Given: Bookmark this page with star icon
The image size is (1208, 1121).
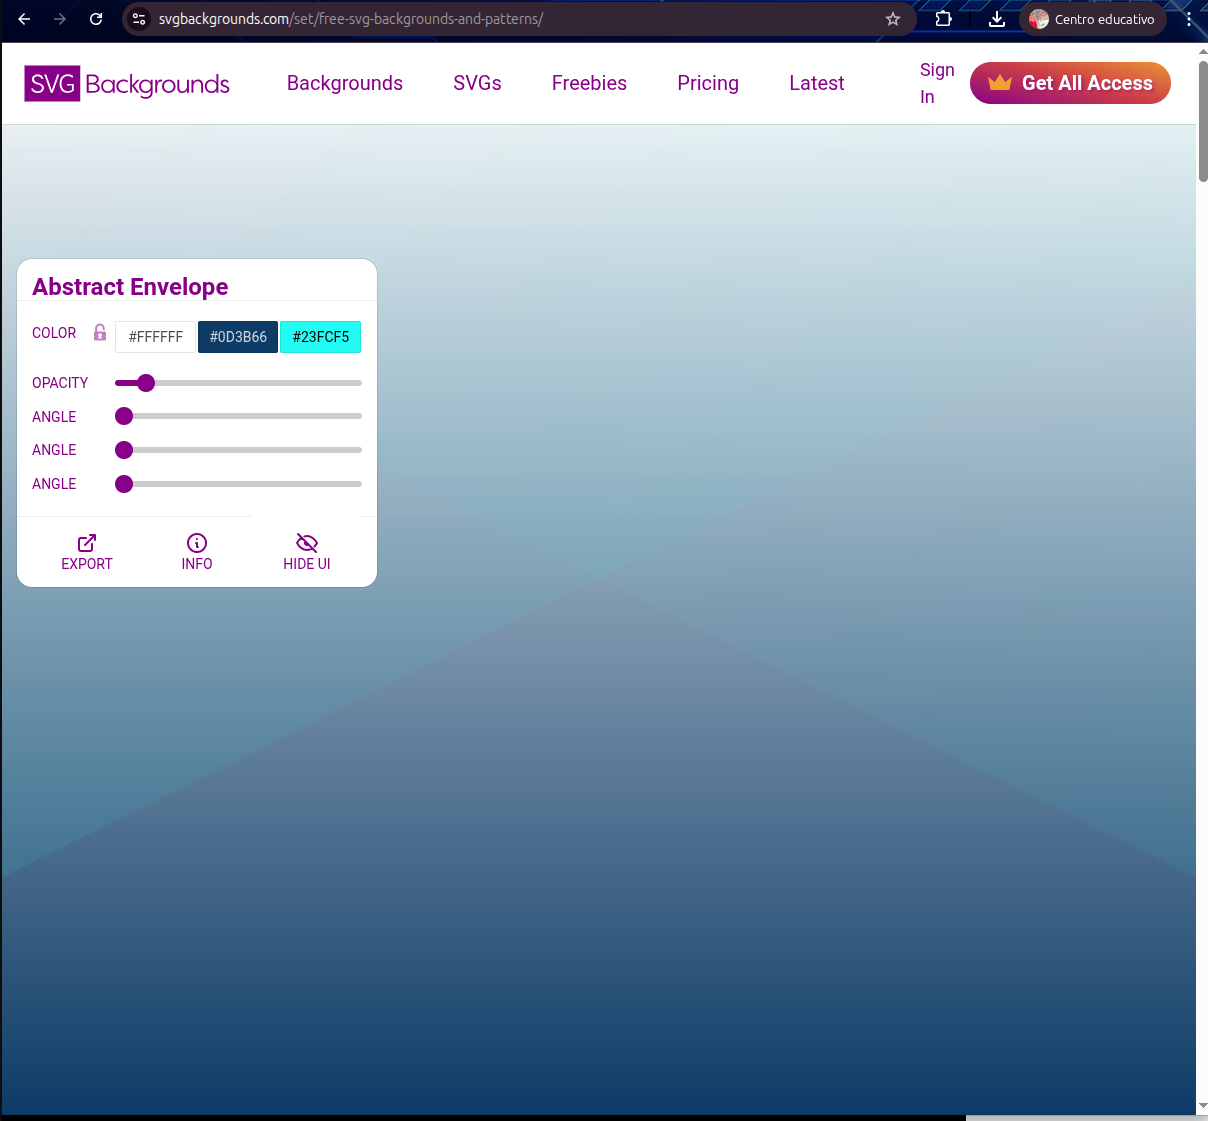Looking at the screenshot, I should tap(893, 19).
